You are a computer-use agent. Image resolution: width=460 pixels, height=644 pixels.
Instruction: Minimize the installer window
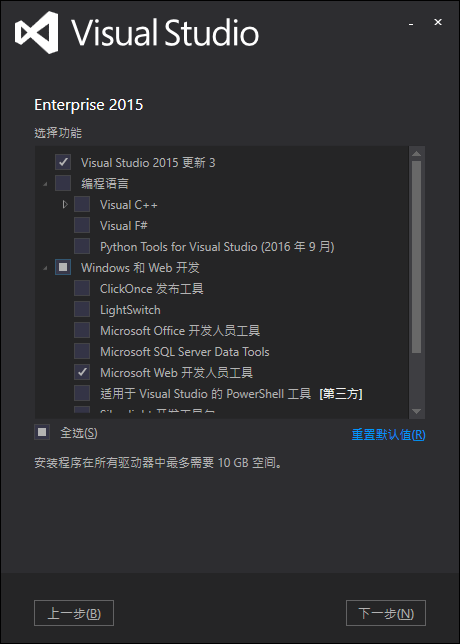411,23
